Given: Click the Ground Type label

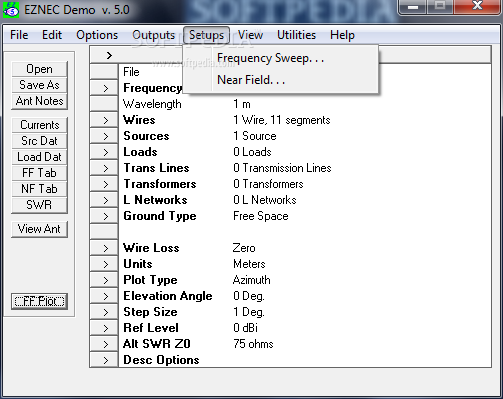Looking at the screenshot, I should [x=160, y=216].
